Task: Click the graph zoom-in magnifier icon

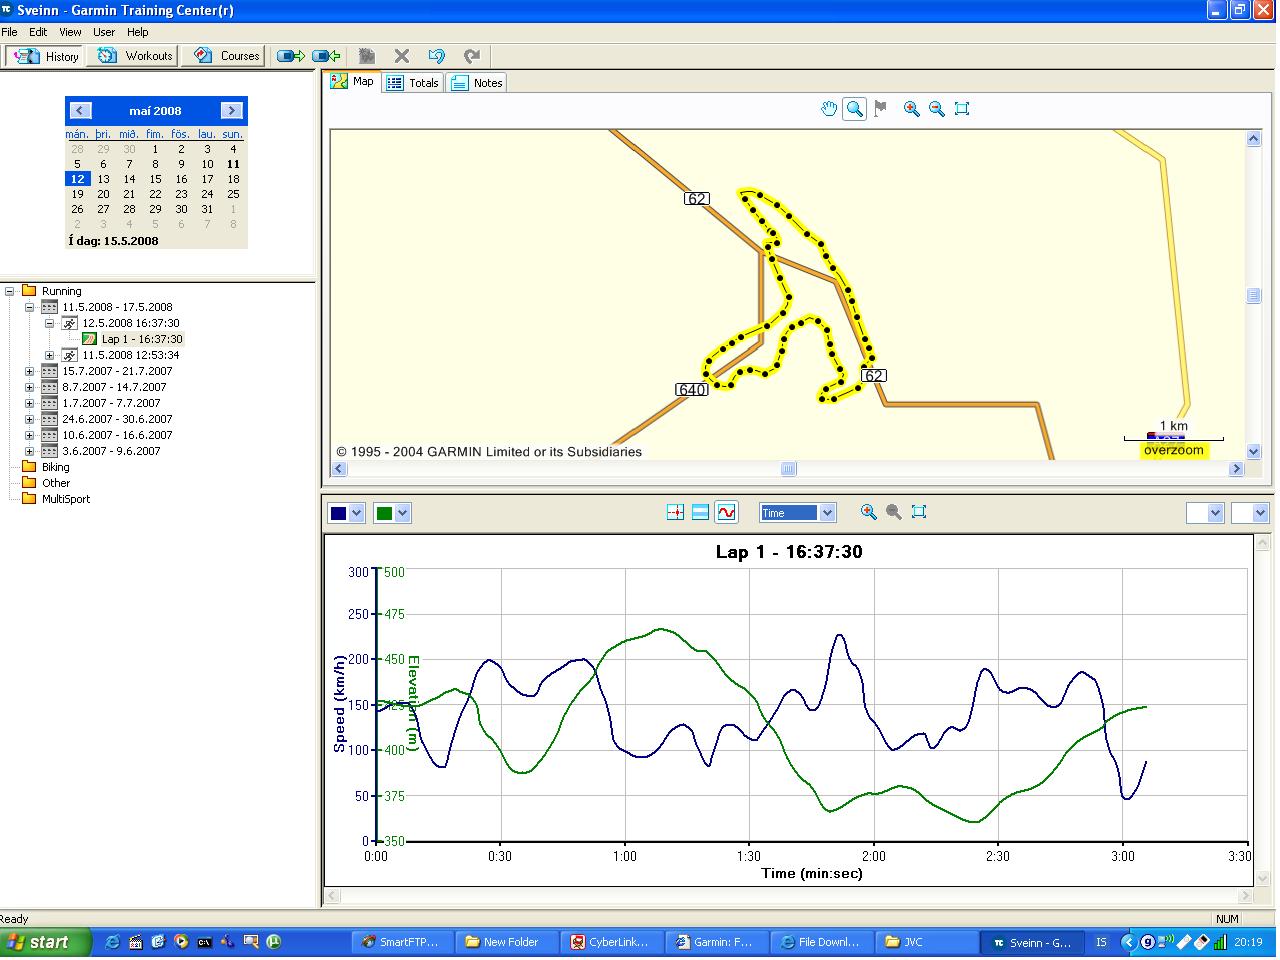Action: point(868,512)
